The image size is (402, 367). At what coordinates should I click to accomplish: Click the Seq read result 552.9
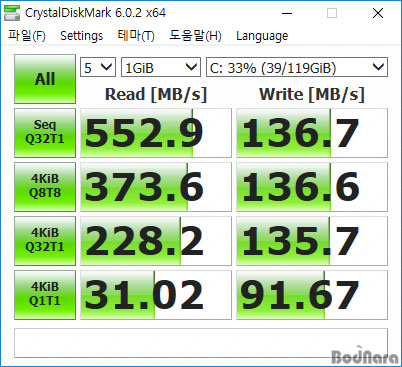[156, 133]
